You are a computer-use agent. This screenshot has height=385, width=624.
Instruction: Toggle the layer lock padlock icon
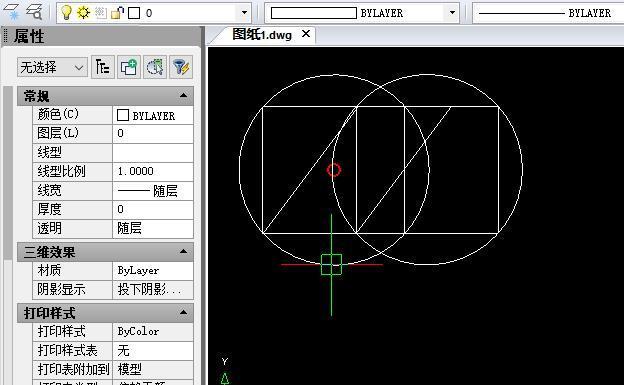click(x=117, y=13)
